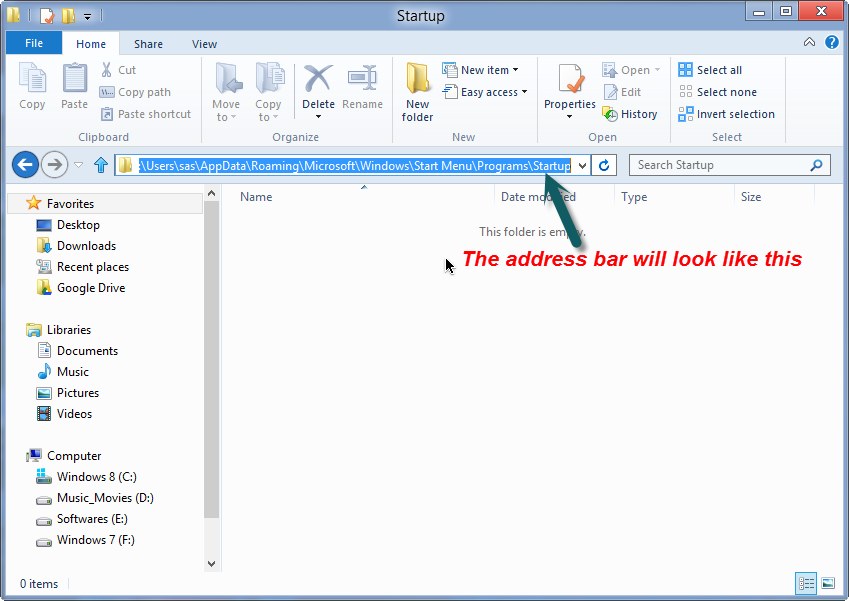
Task: Select Libraries in the navigation pane
Action: point(69,330)
